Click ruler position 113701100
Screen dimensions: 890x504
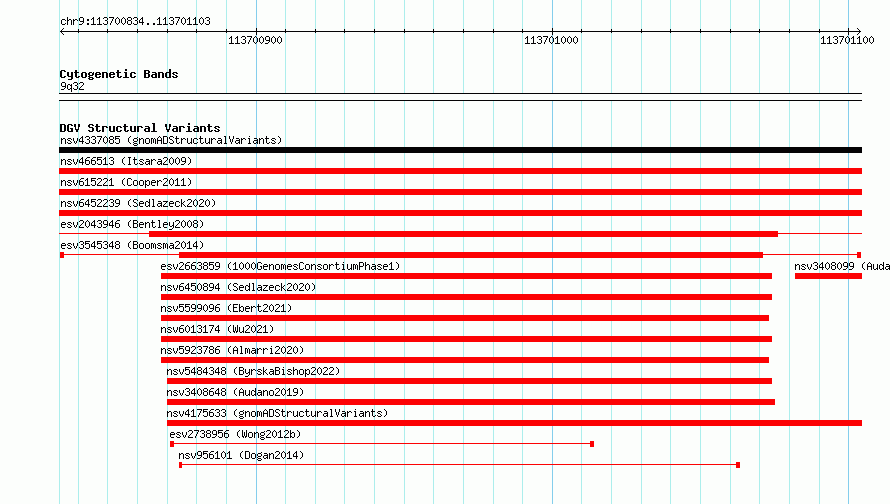tap(847, 40)
